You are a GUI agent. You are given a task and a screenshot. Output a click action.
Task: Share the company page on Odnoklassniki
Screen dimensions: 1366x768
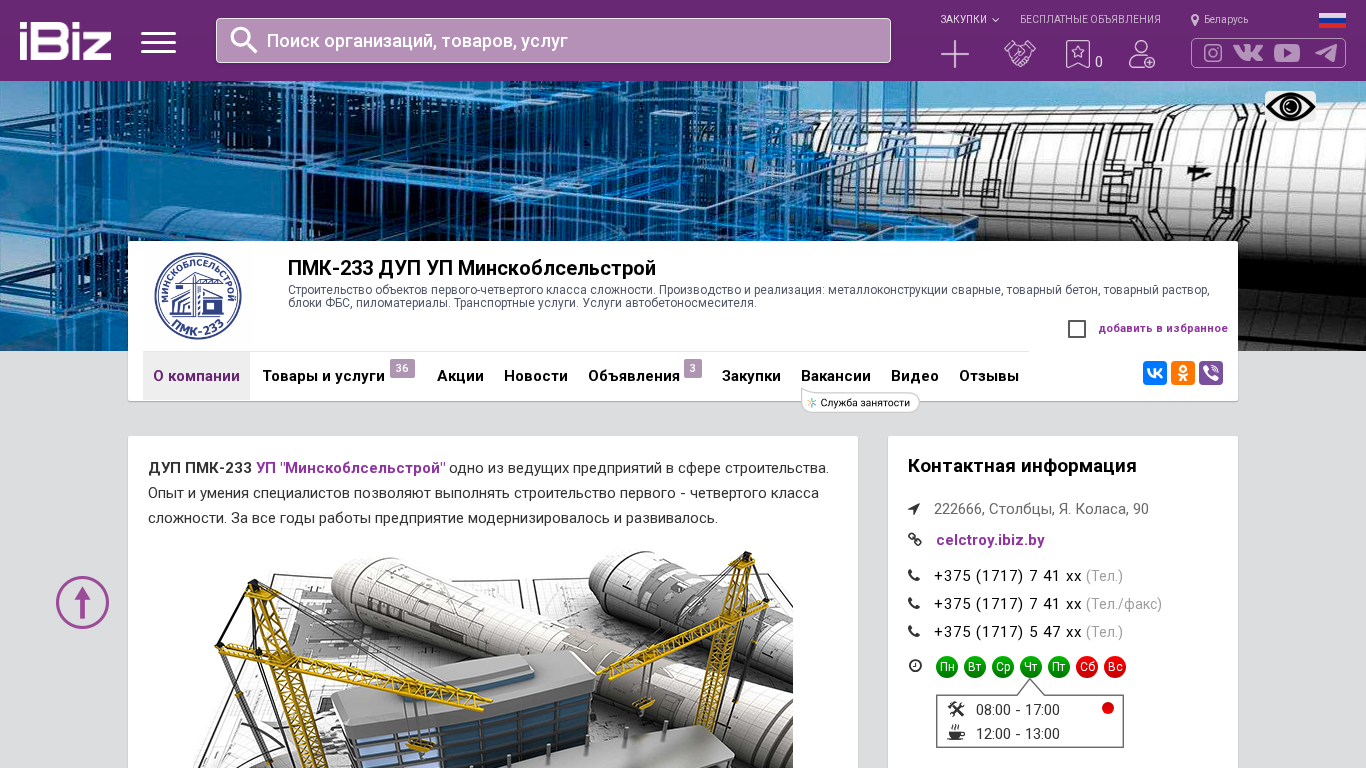pos(1183,373)
